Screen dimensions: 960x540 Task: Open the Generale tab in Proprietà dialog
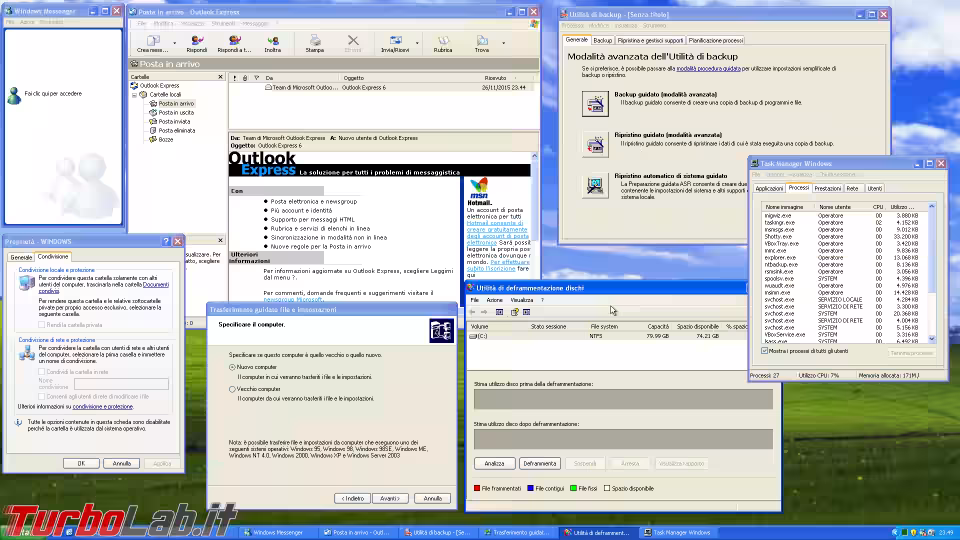pos(21,257)
